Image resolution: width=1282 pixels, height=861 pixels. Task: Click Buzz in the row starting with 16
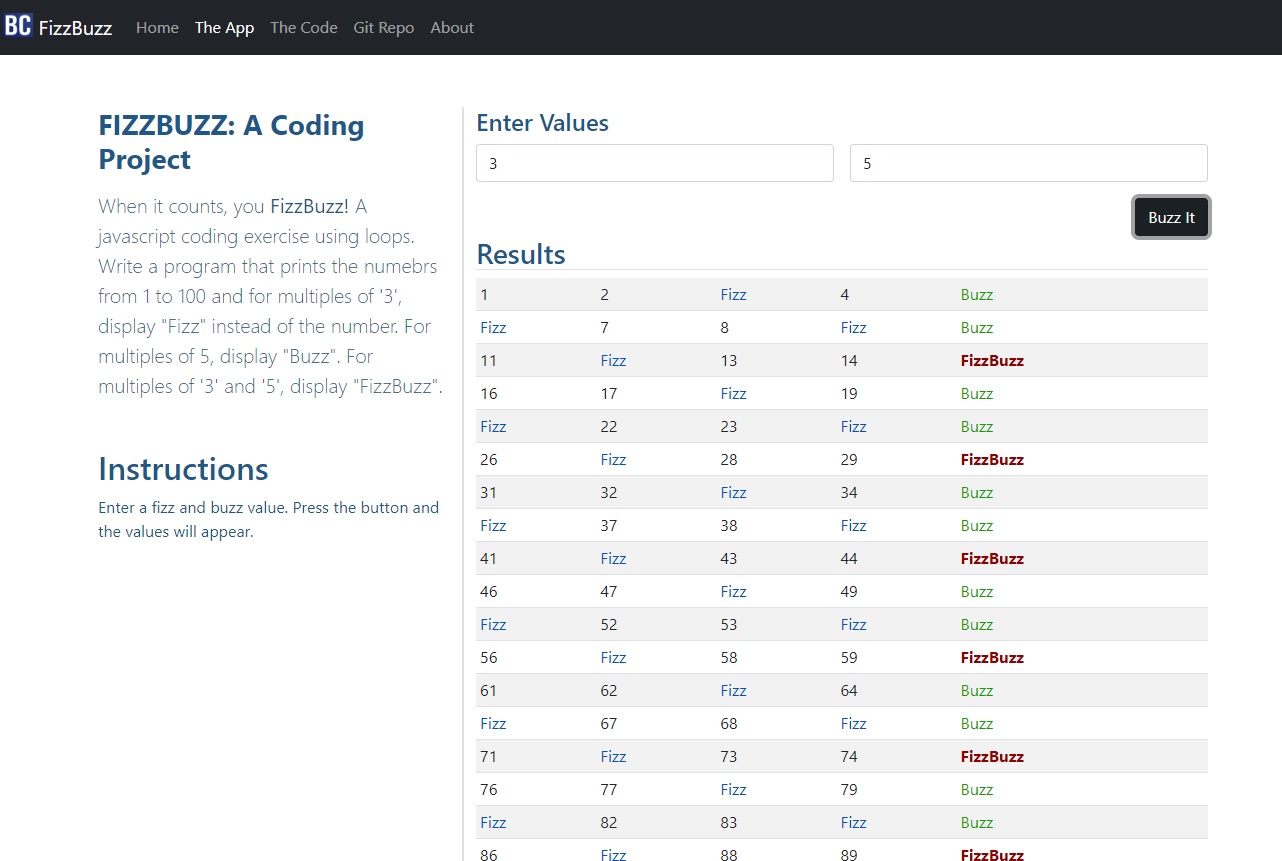(977, 394)
